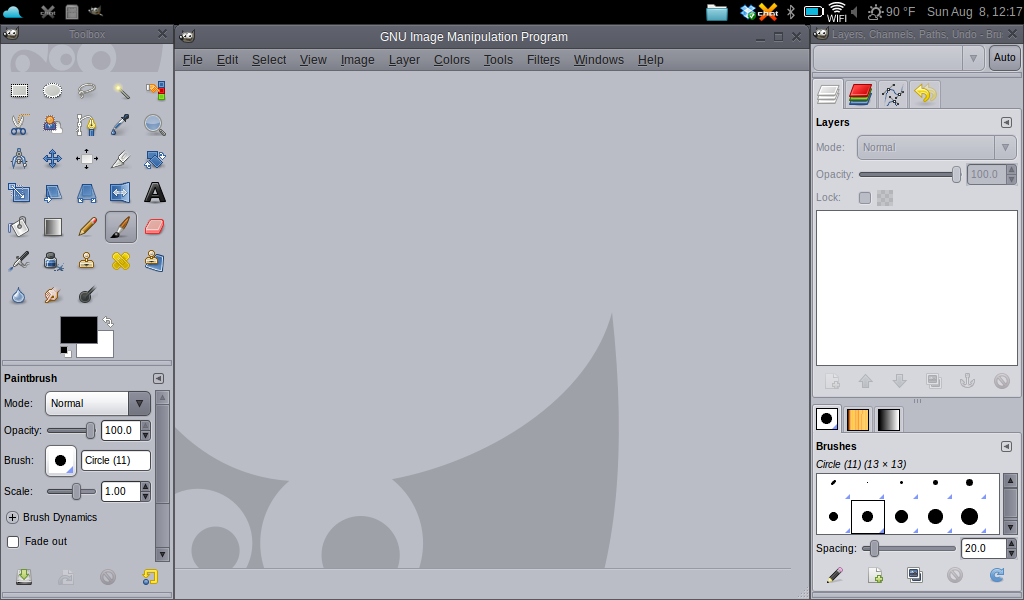Select the Fuzzy Select magic wand tool
Viewport: 1024px width, 600px height.
[121, 90]
